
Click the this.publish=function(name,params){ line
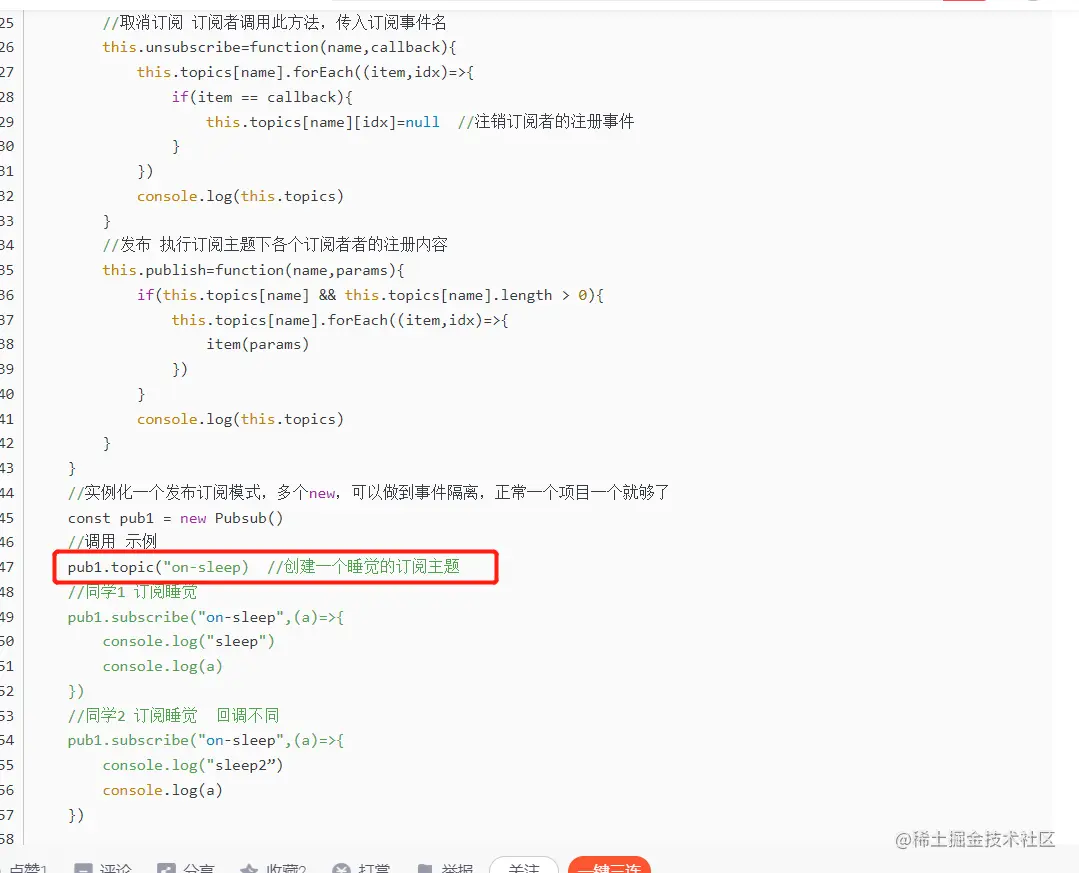click(254, 270)
